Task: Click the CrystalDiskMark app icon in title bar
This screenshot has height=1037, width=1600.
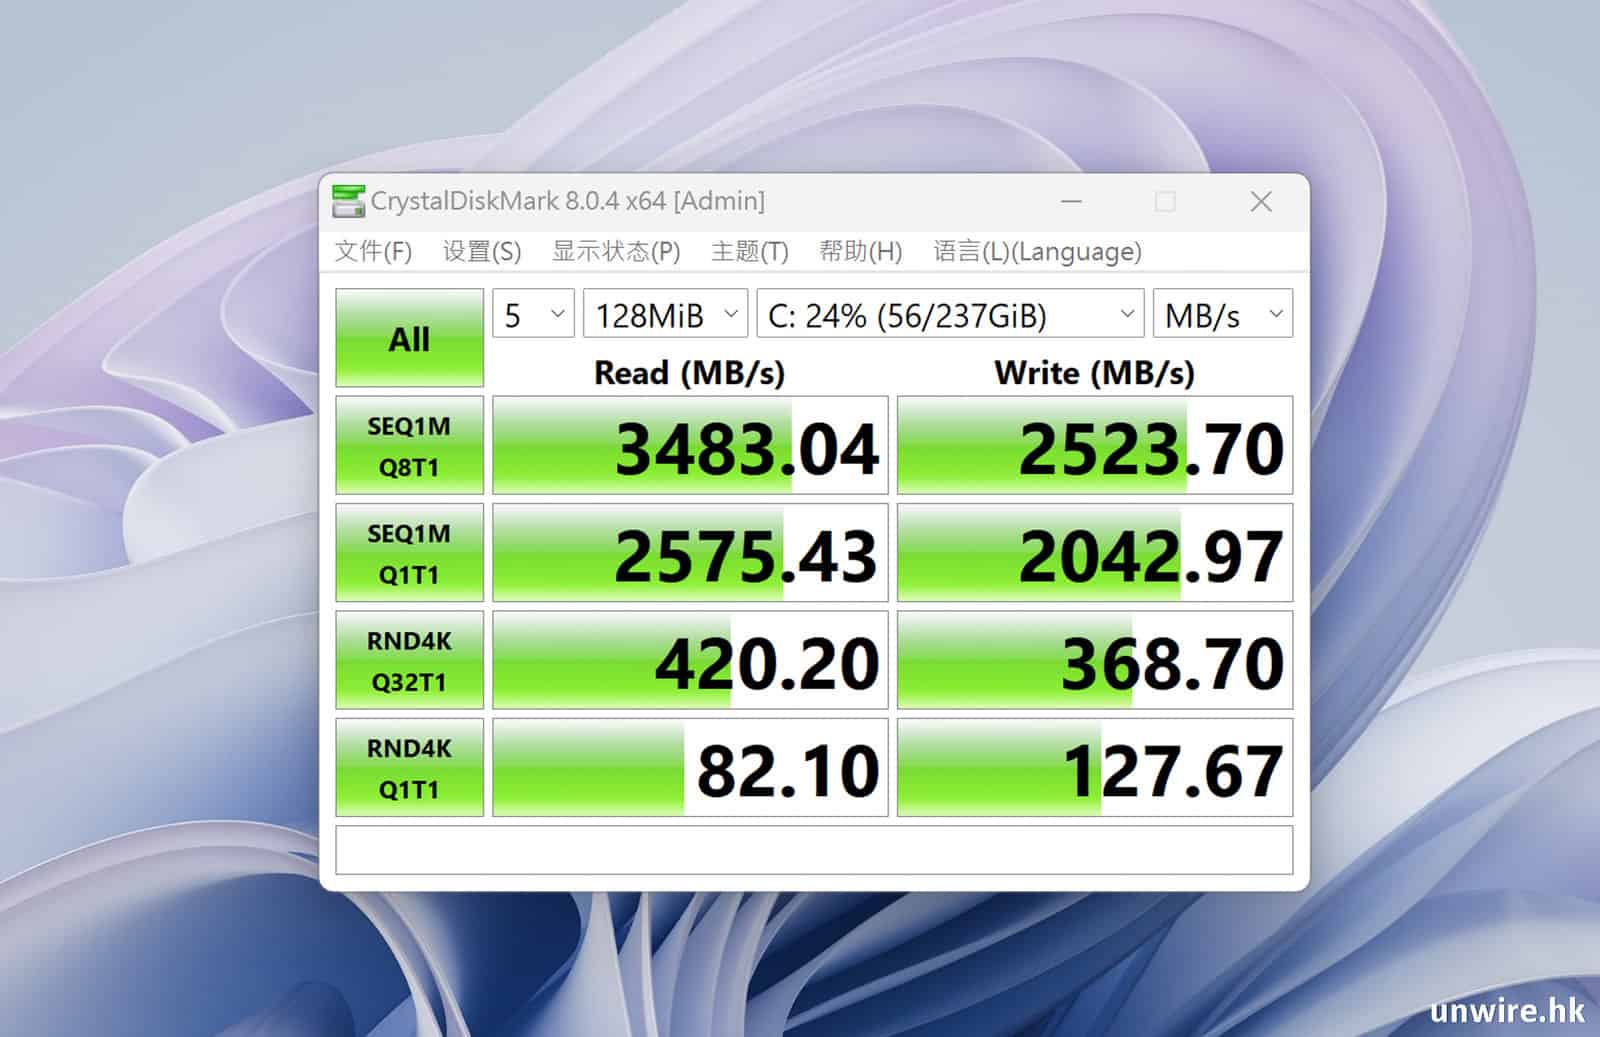Action: click(348, 201)
